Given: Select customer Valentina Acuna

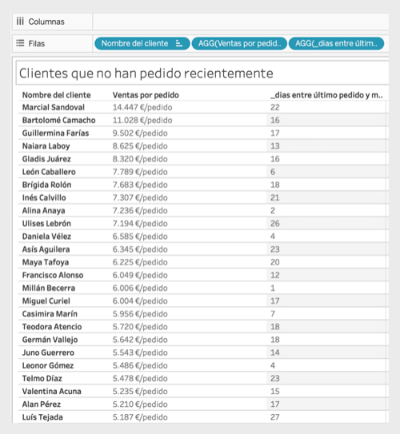Looking at the screenshot, I should (x=52, y=391).
